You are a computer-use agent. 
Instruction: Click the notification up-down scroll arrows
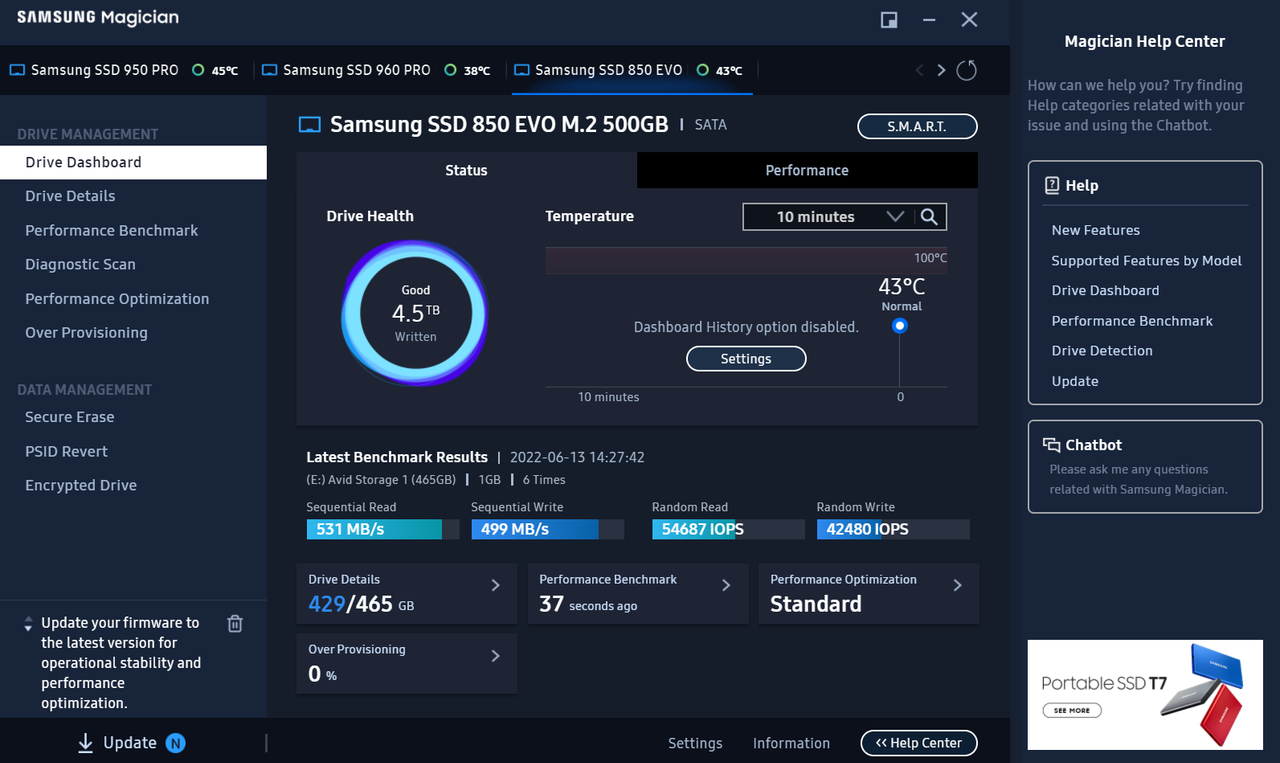pyautogui.click(x=28, y=624)
